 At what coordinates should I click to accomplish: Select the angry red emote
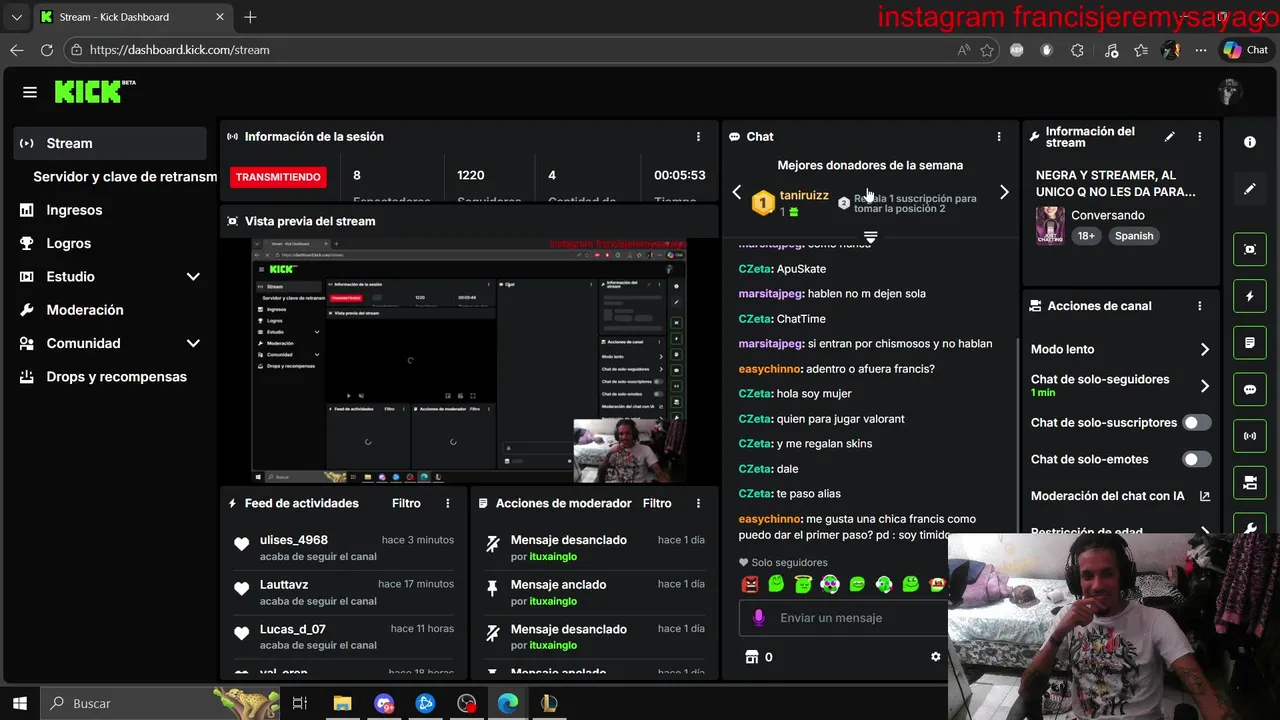tap(750, 584)
